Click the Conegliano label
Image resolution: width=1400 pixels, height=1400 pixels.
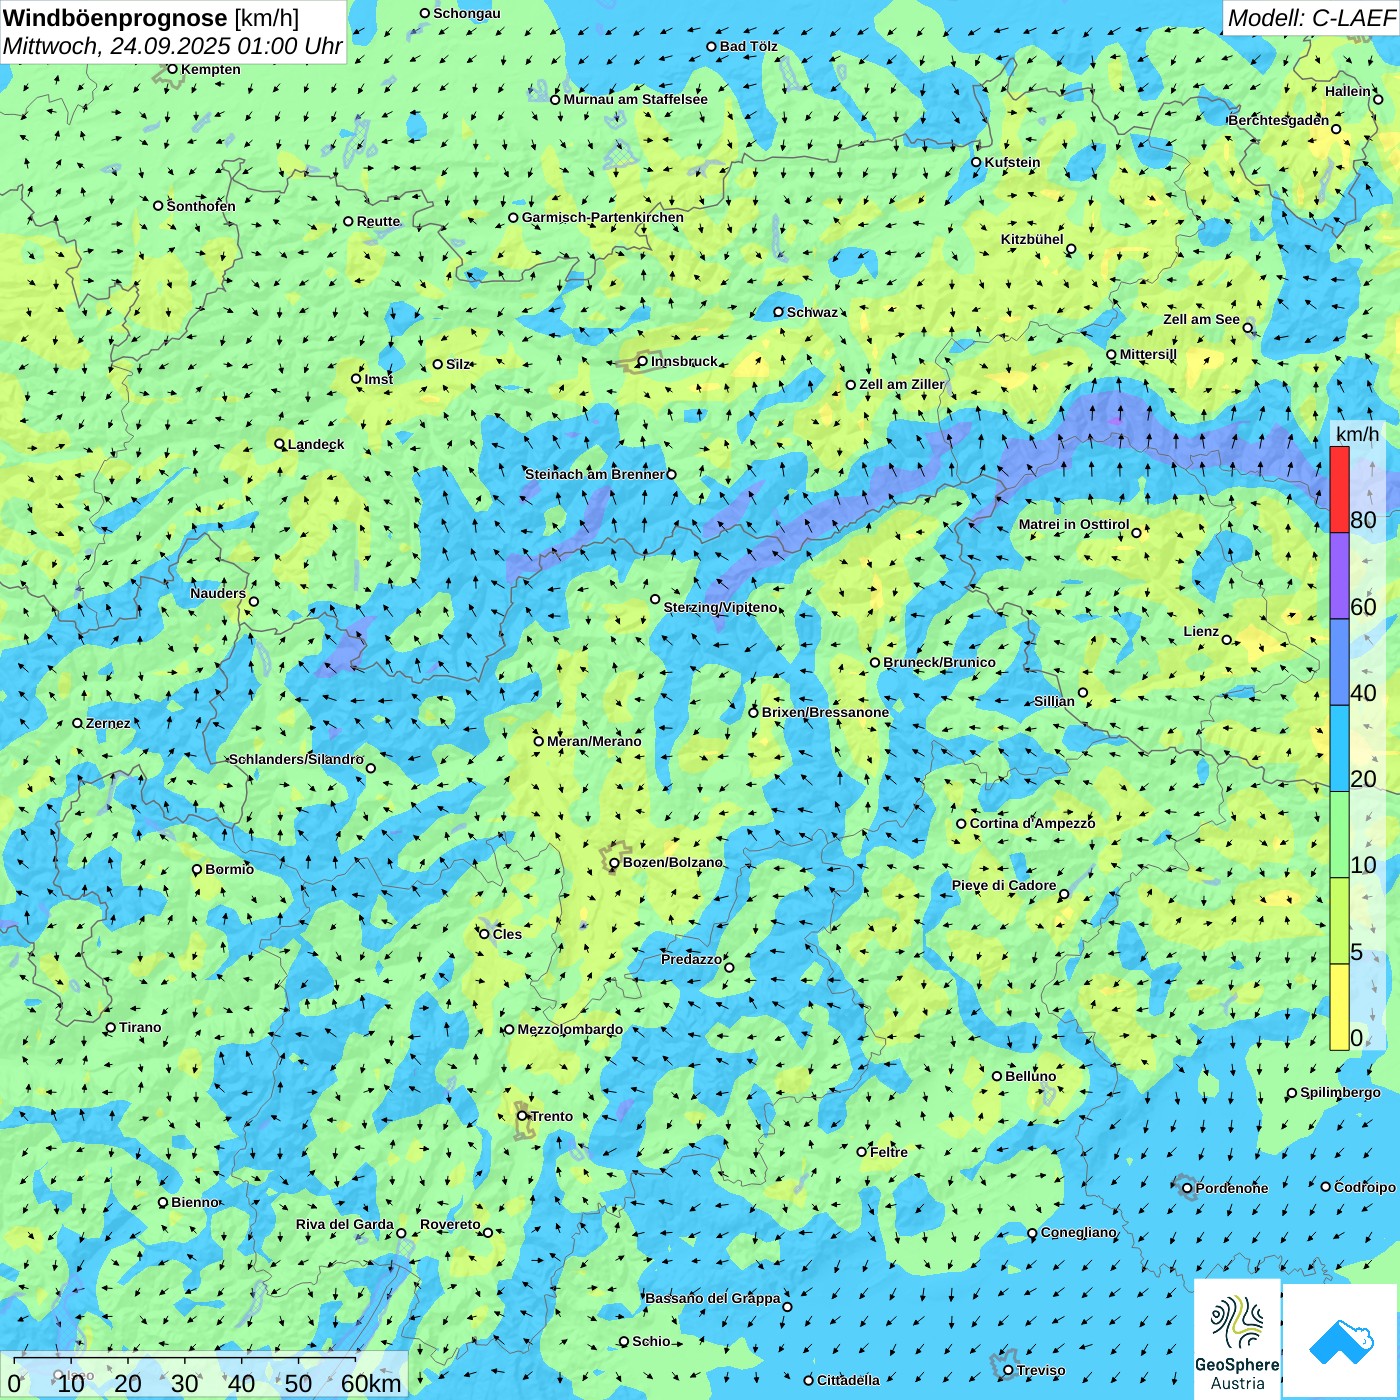pyautogui.click(x=1079, y=1232)
